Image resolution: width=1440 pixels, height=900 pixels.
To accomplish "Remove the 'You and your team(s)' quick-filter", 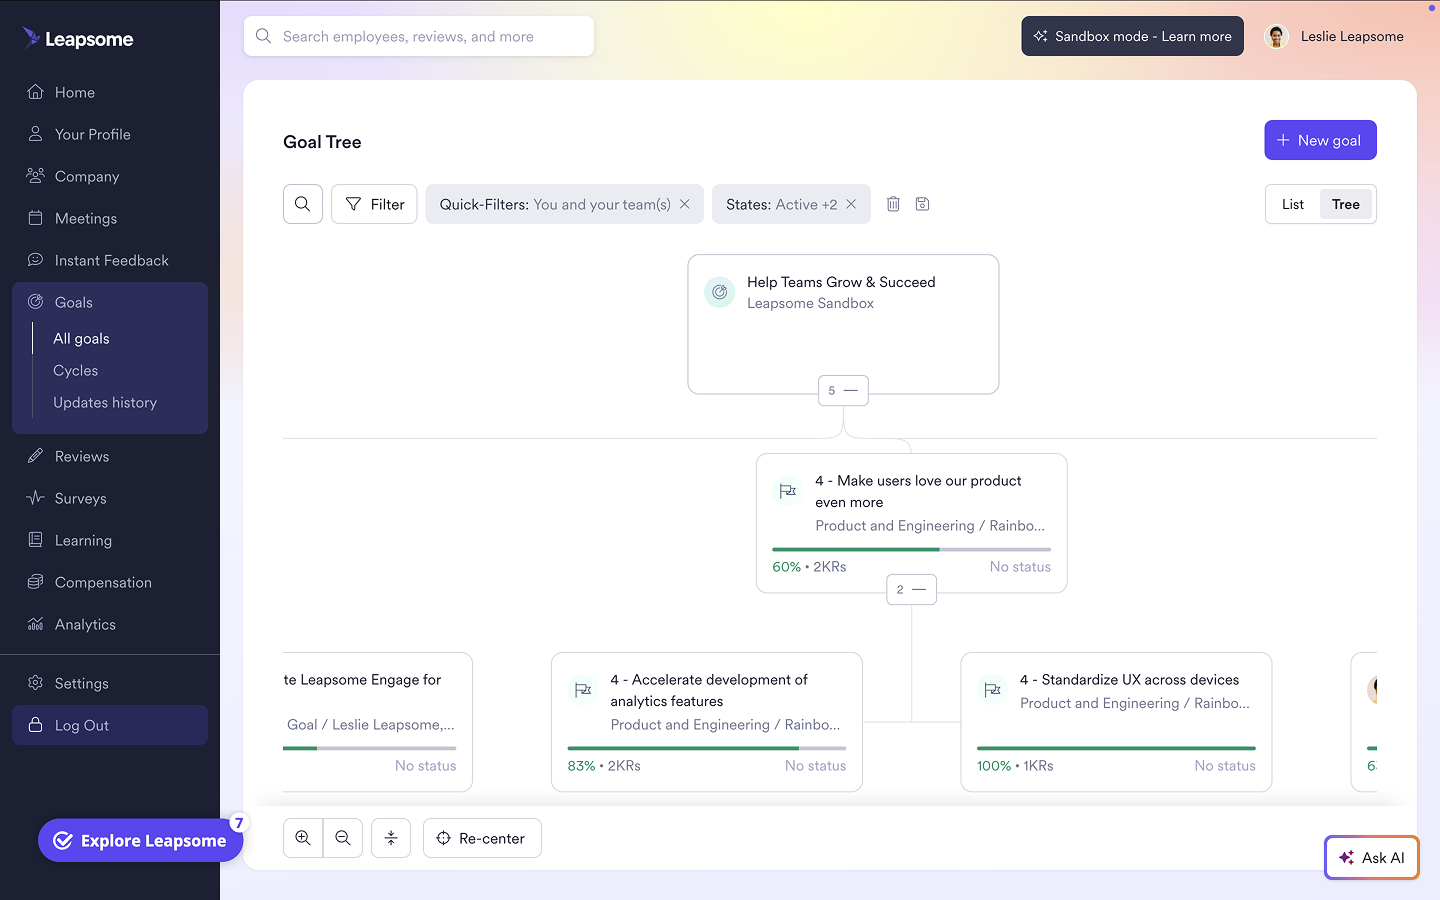I will (x=685, y=203).
